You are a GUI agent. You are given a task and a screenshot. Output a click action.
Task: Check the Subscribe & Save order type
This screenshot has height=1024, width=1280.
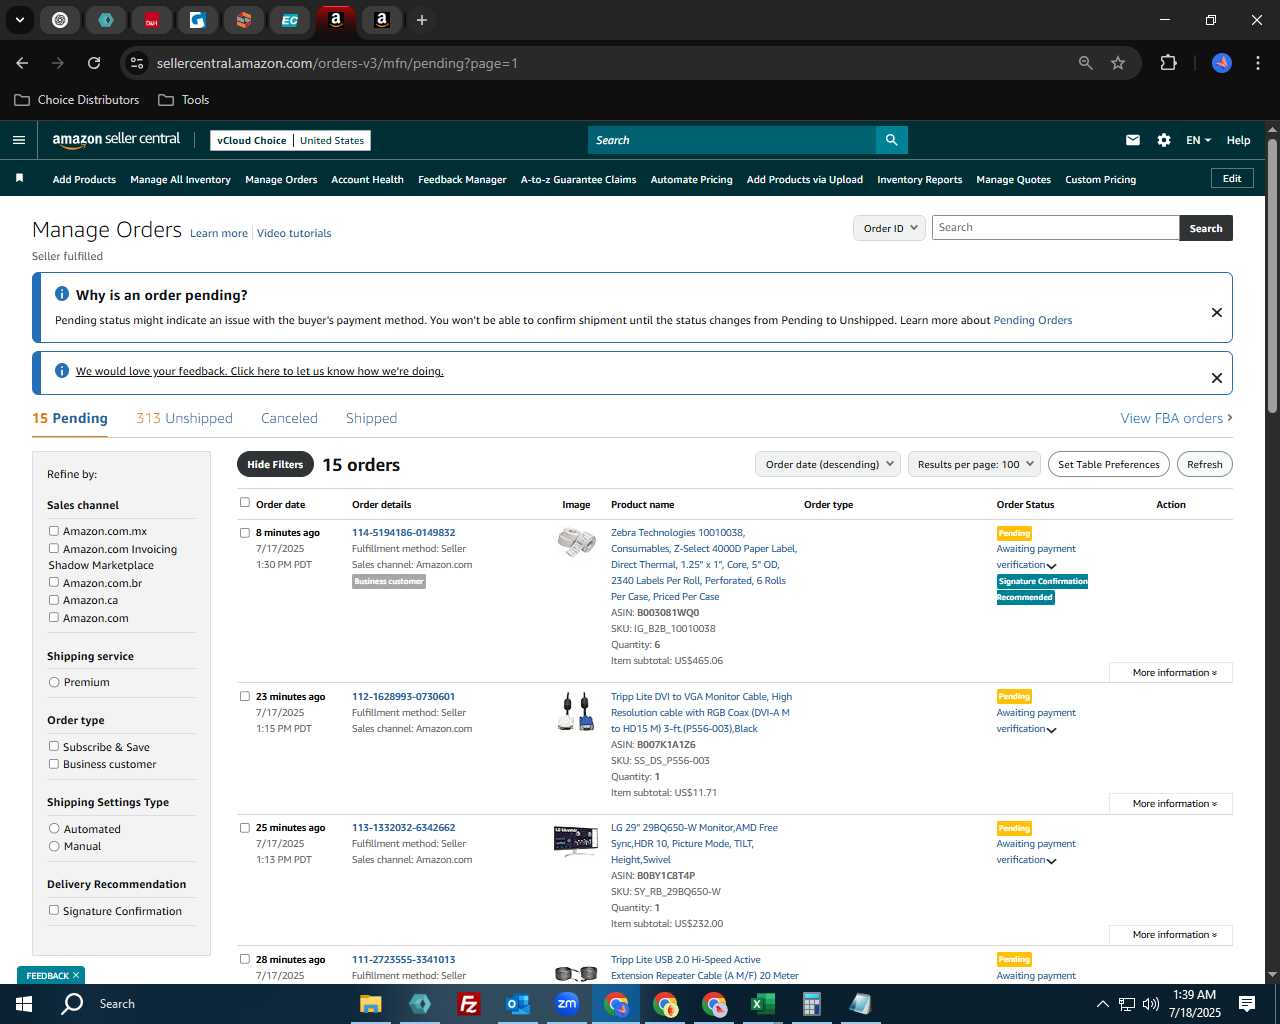click(x=54, y=746)
